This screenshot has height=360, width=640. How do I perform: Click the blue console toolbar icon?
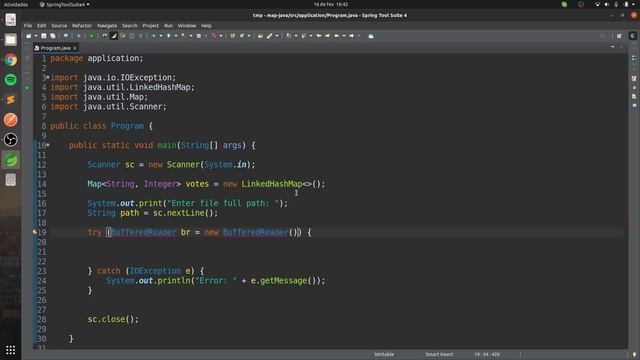point(66,36)
